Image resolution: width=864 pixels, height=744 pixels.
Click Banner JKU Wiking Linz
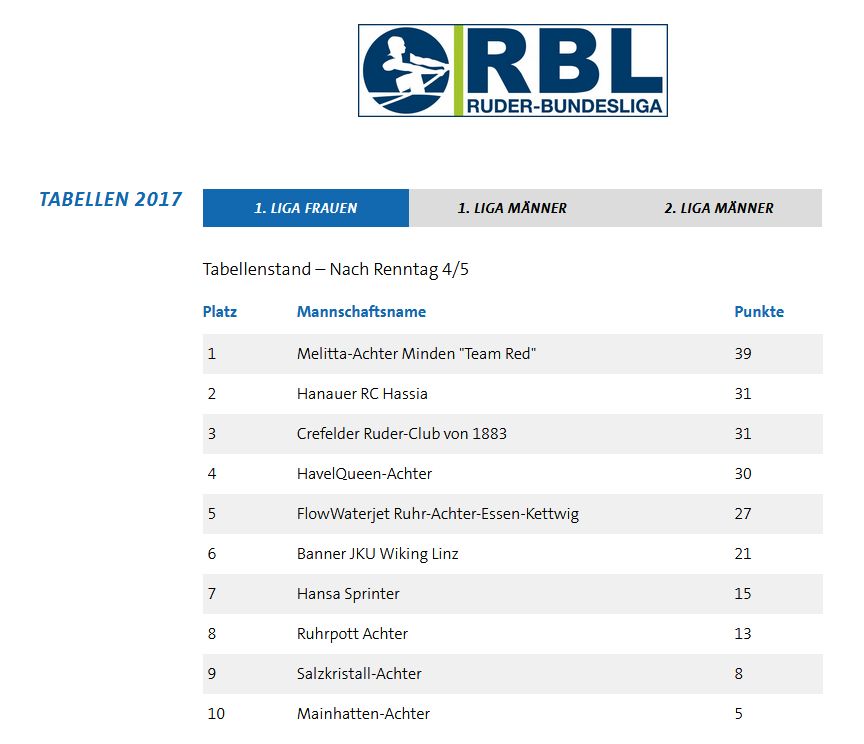click(377, 554)
